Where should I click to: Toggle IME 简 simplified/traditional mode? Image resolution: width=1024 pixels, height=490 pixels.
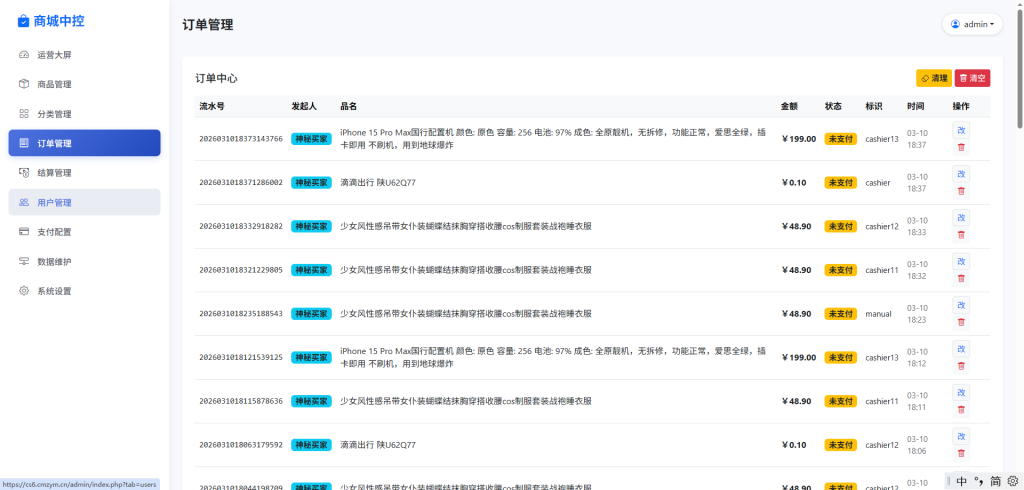point(996,481)
